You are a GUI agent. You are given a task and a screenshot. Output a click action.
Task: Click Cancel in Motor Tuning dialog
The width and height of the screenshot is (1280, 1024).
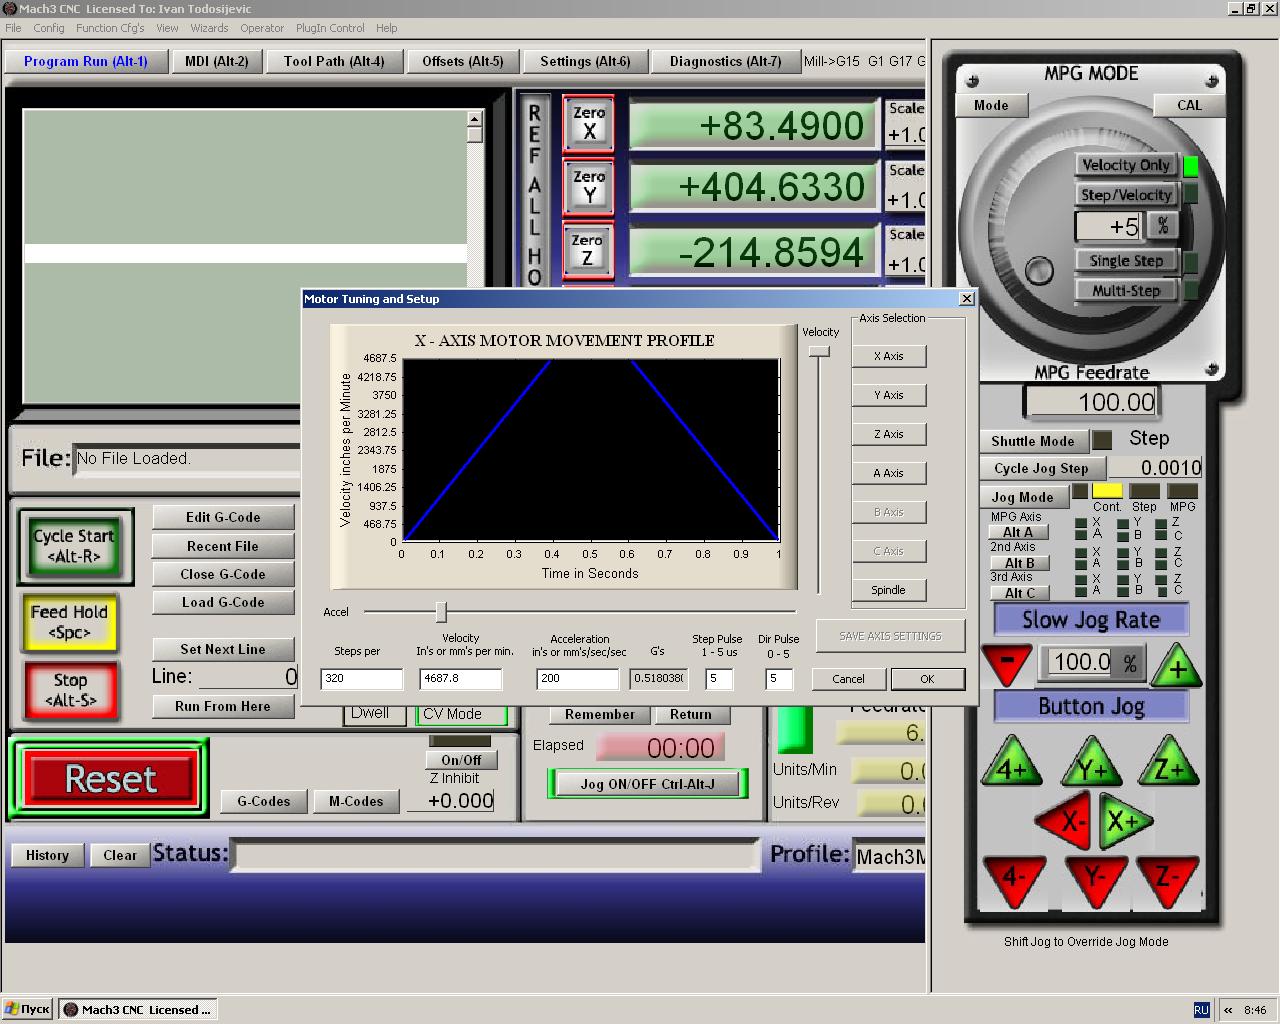[848, 679]
